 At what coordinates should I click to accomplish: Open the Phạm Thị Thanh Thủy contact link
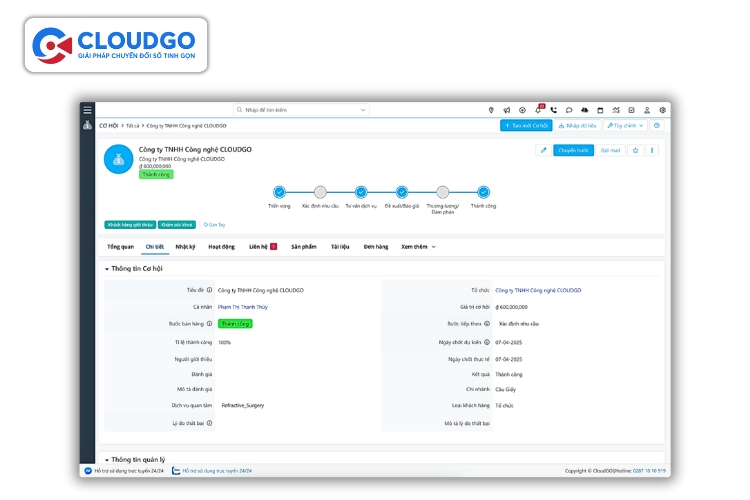click(243, 307)
